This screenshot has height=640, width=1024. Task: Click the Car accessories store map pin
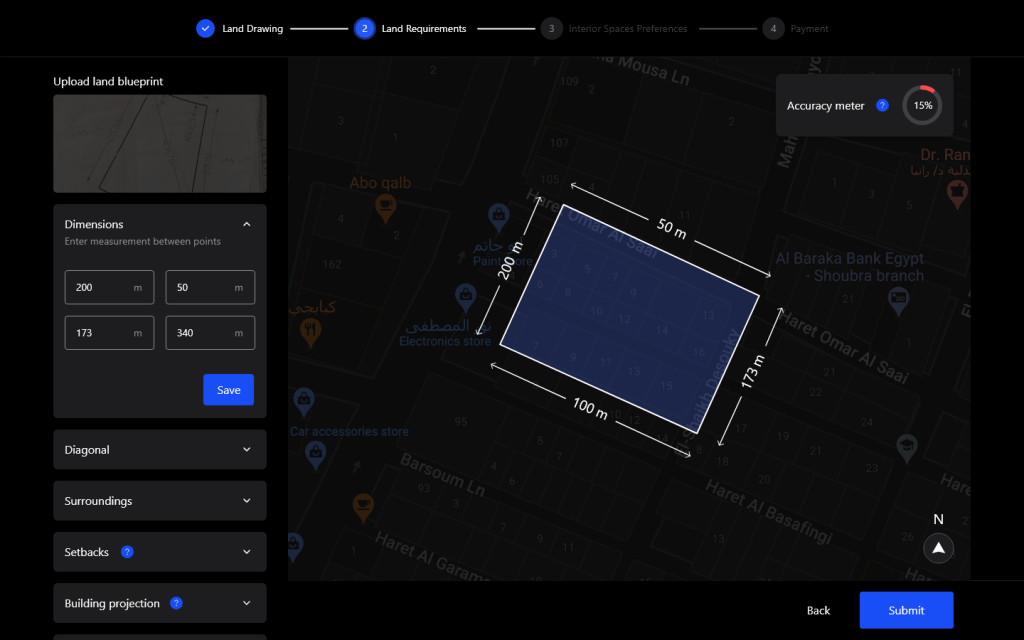click(303, 402)
